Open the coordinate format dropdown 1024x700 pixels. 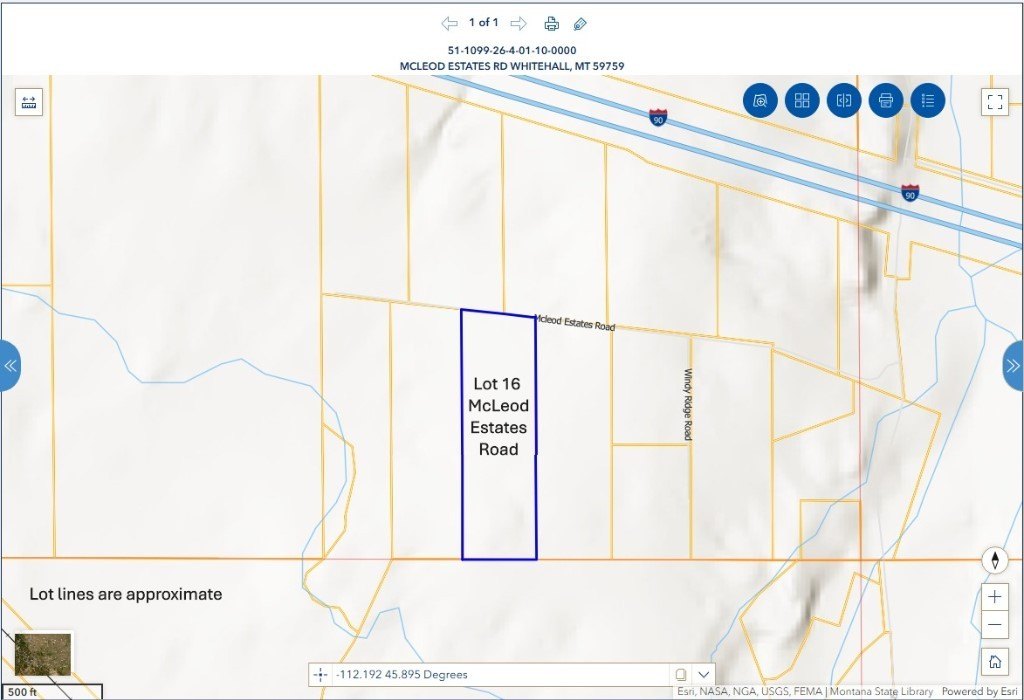(705, 675)
